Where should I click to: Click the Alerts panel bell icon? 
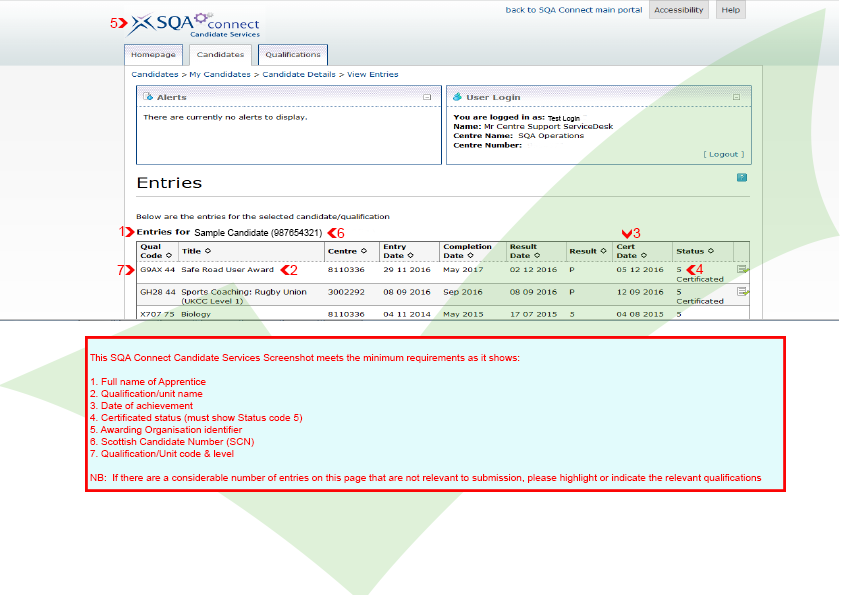149,97
